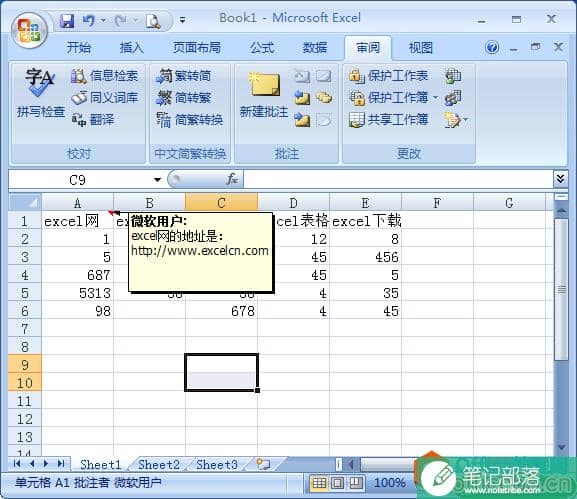
Task: Open track changes dropdown icon
Action: (x=456, y=120)
